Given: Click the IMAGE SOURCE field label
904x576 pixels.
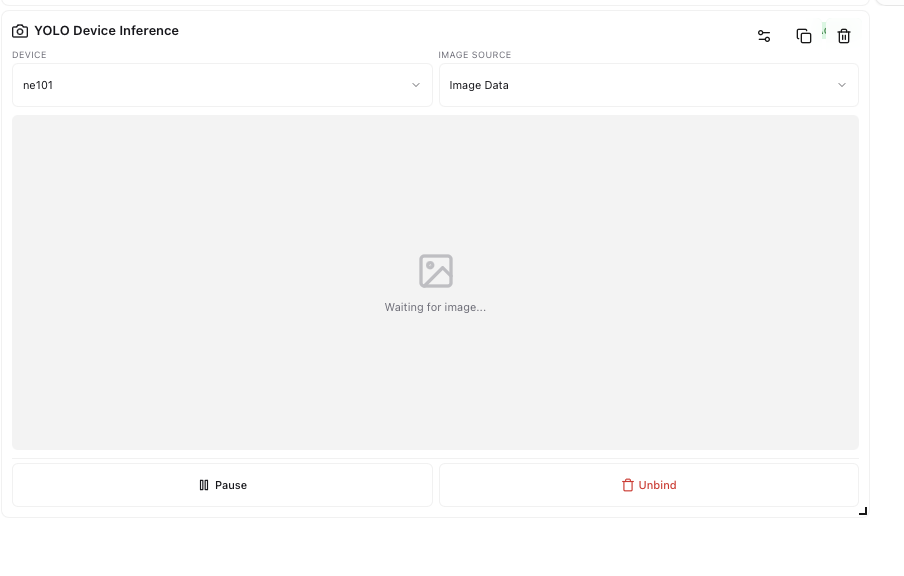Looking at the screenshot, I should 474,55.
